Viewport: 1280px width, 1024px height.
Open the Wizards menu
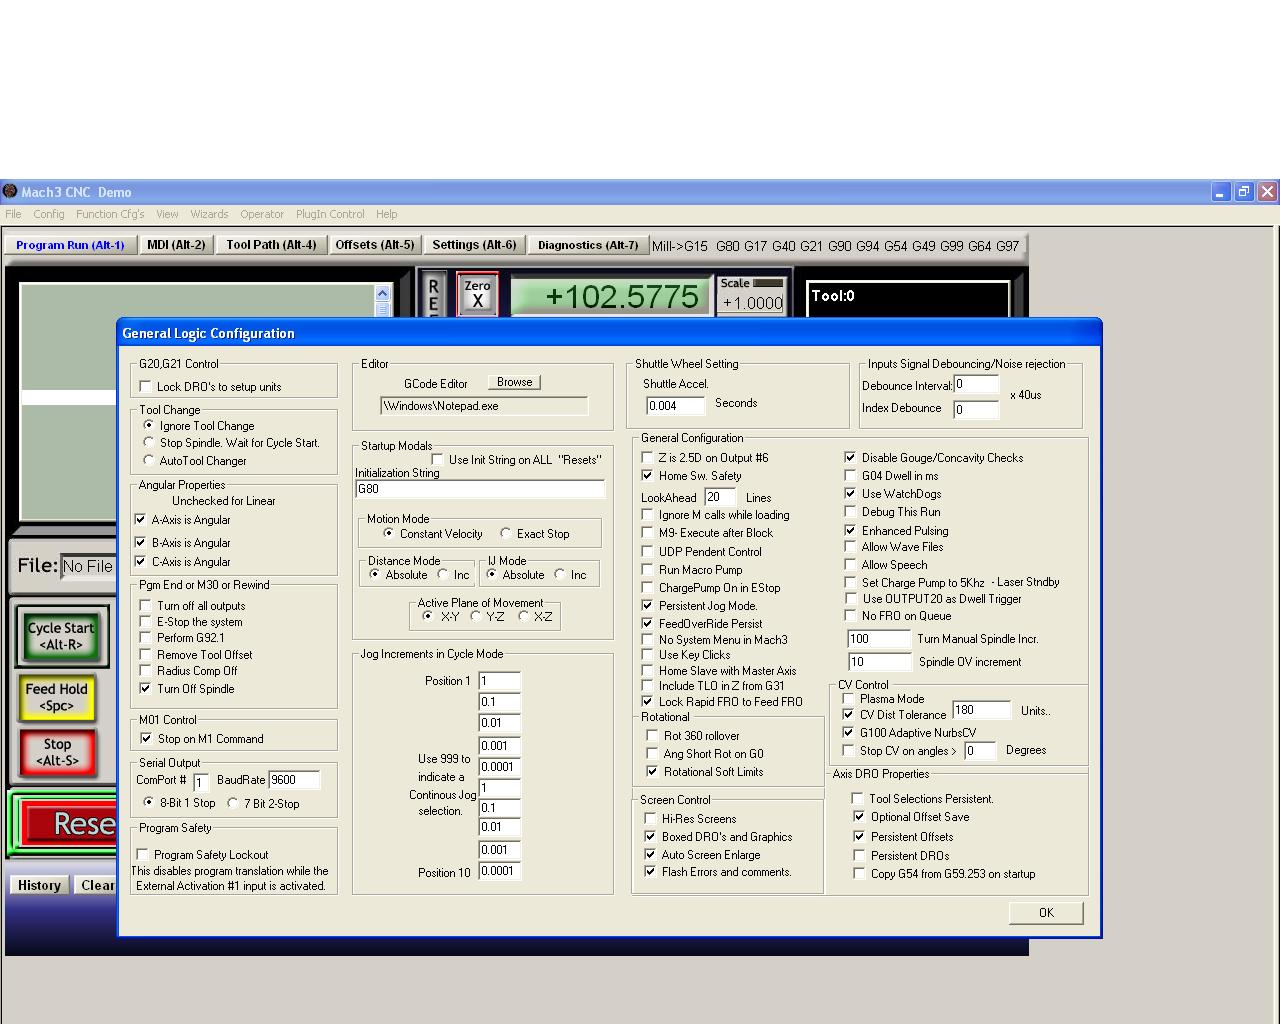209,214
